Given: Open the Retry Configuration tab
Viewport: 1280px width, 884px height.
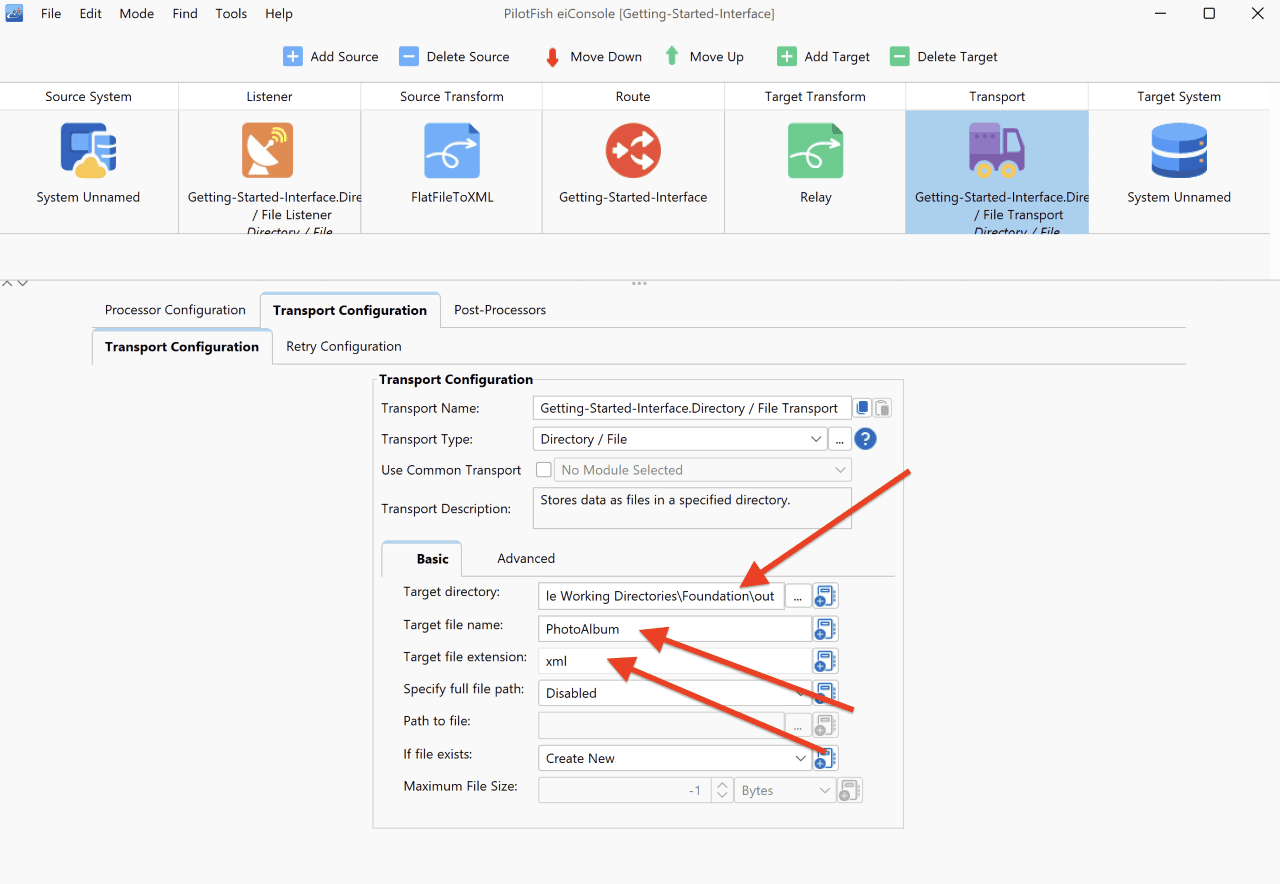Looking at the screenshot, I should (x=344, y=346).
